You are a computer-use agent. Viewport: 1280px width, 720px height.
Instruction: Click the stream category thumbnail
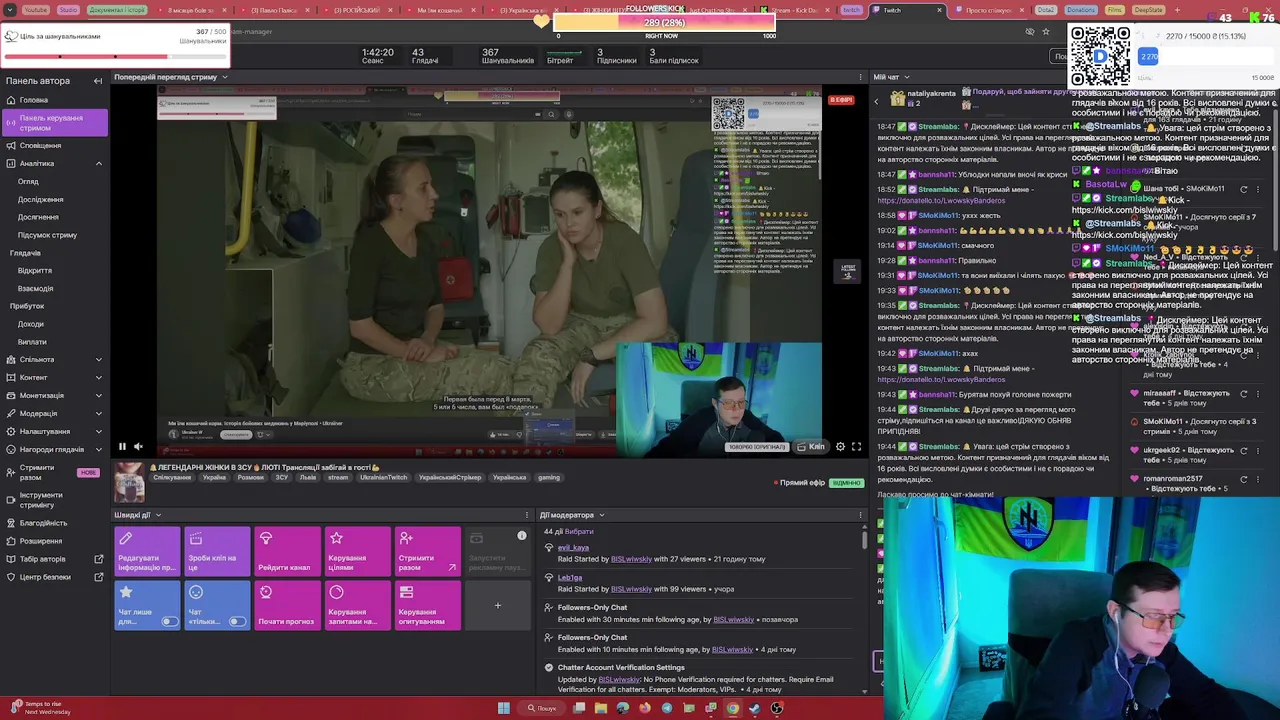click(129, 482)
